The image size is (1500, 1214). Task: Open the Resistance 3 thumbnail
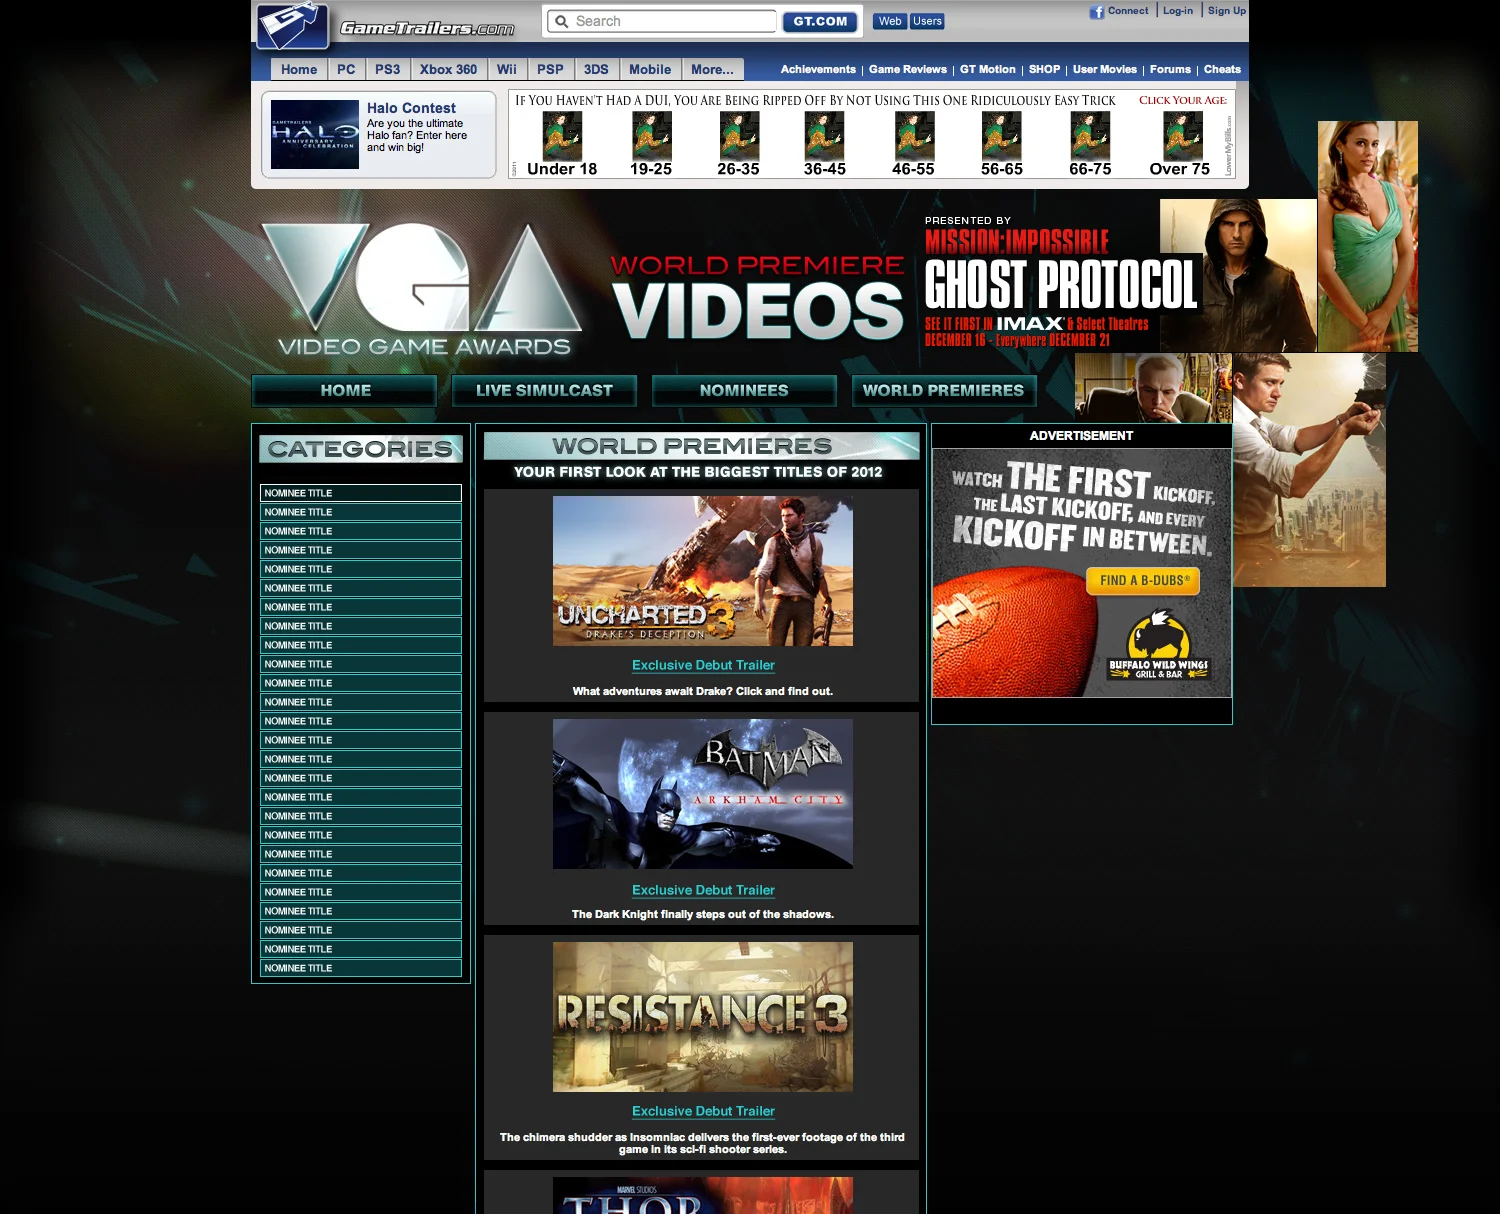[703, 1017]
